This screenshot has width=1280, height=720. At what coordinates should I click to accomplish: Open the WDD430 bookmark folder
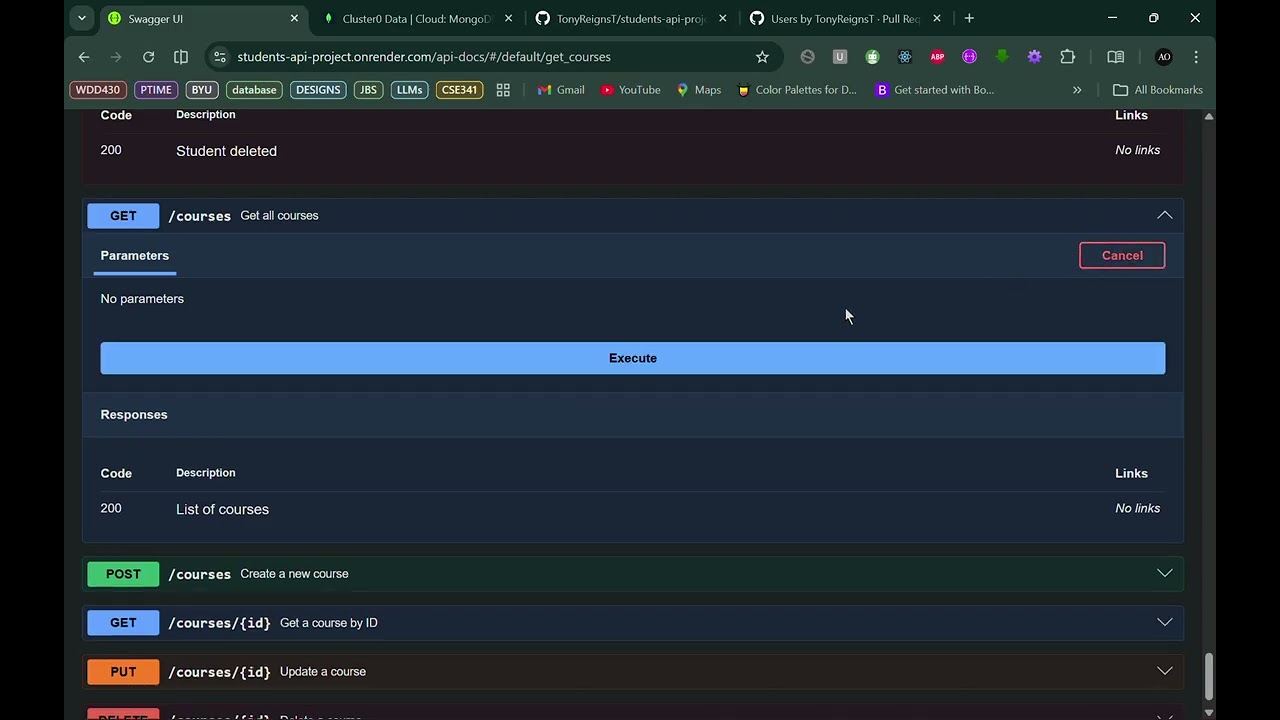point(98,90)
